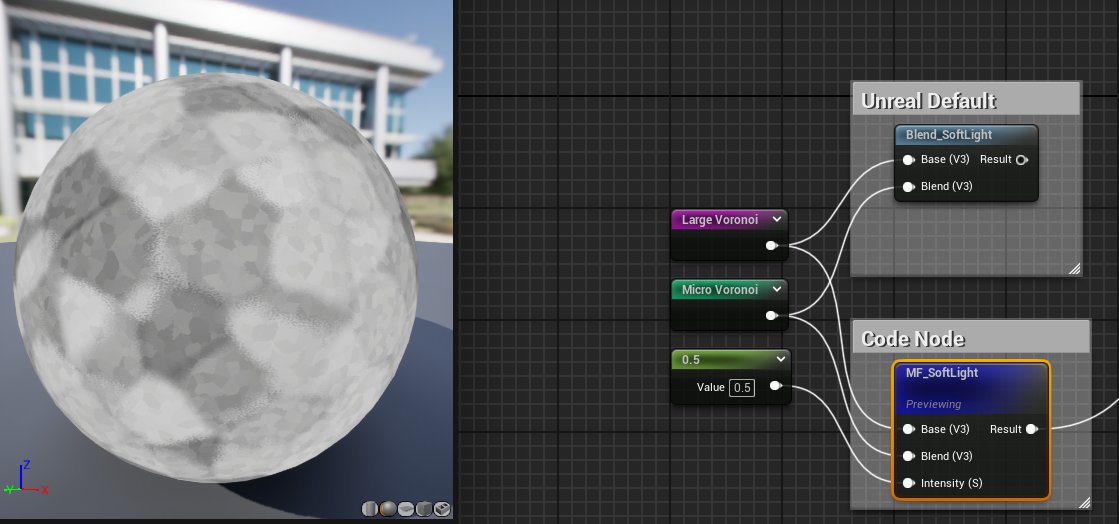Viewport: 1119px width, 524px height.
Task: Use the custom mesh block preview icon
Action: [x=442, y=508]
